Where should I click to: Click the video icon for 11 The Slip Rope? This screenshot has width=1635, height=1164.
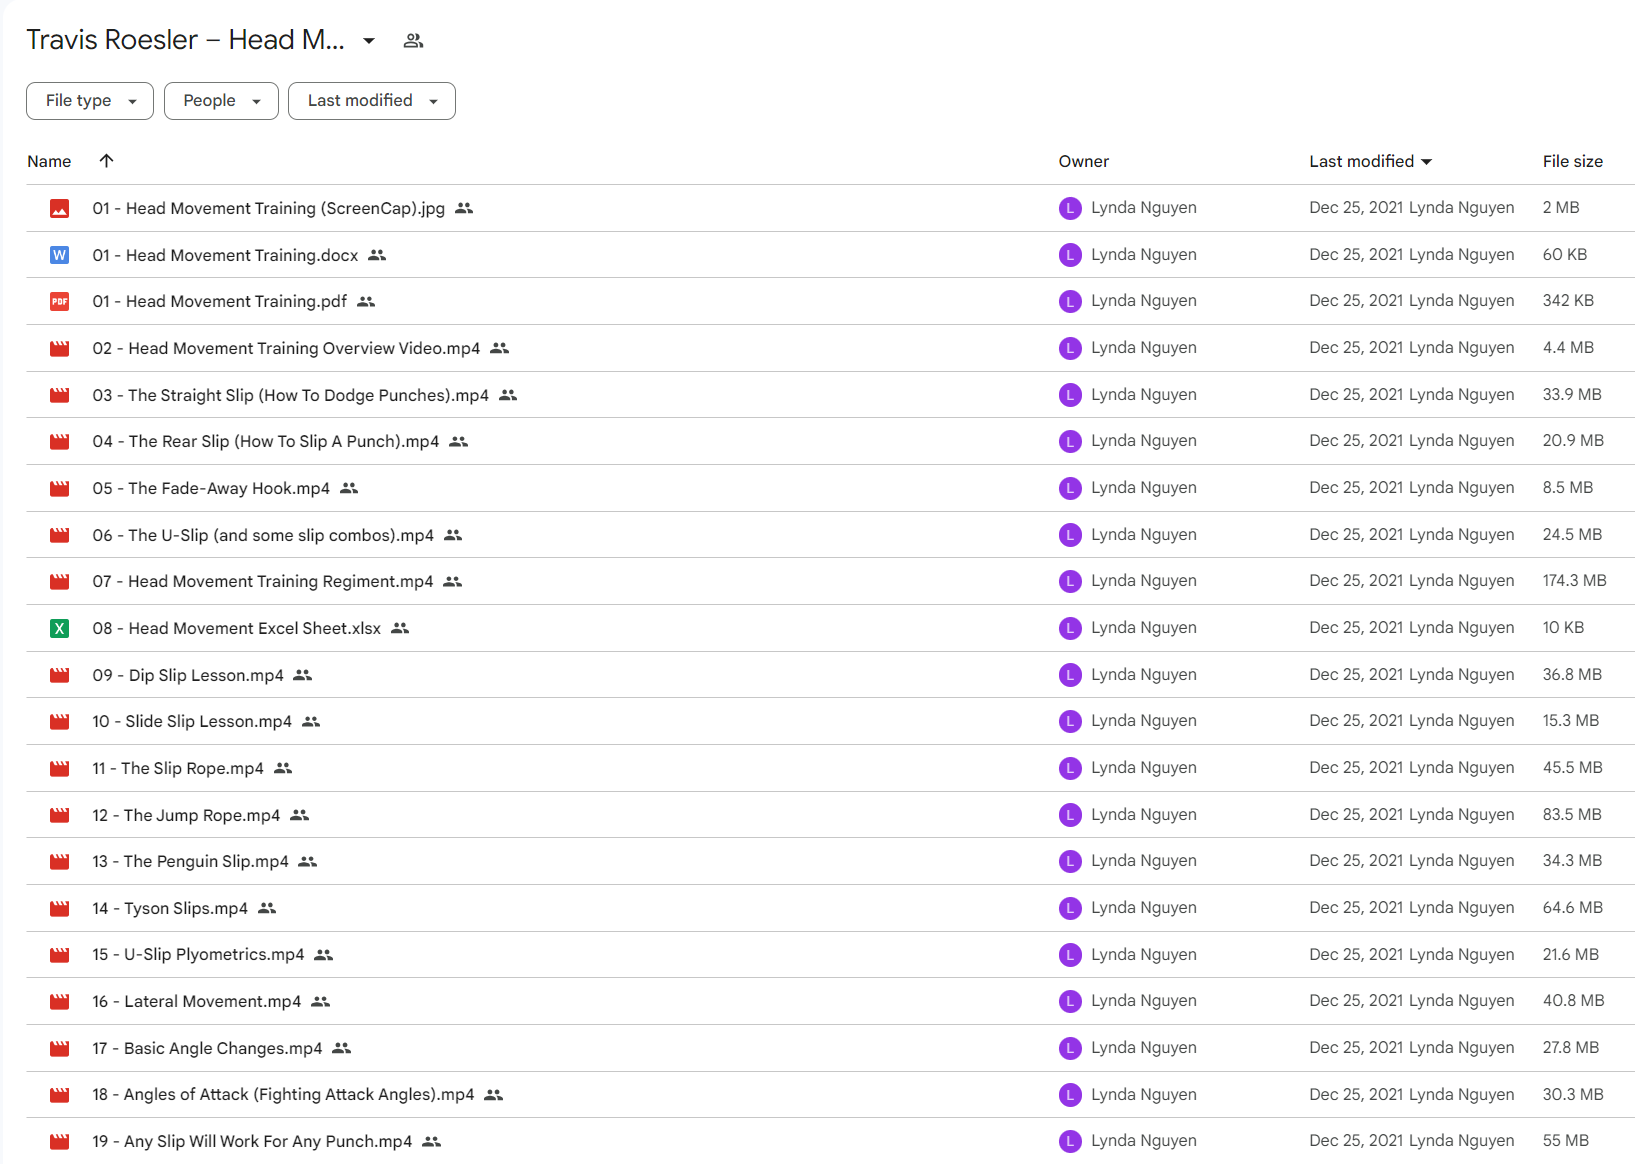[60, 769]
